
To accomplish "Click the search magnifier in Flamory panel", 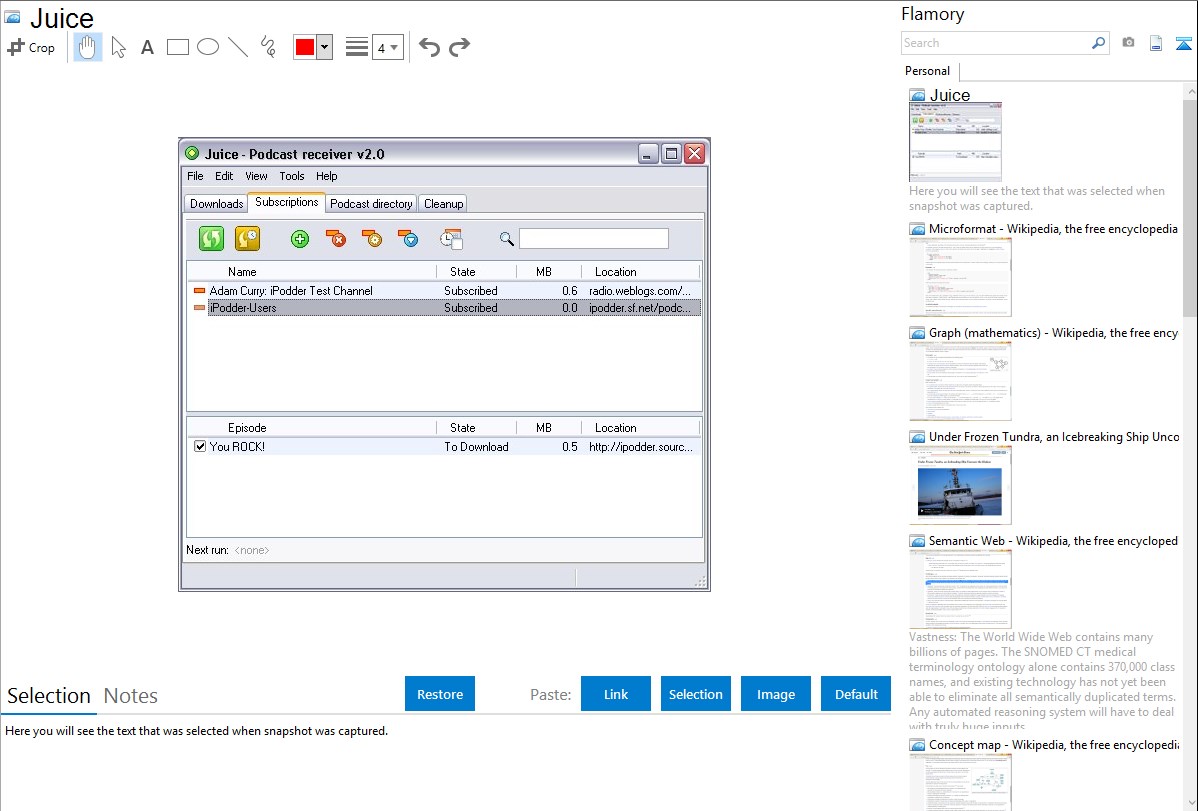I will point(1099,43).
